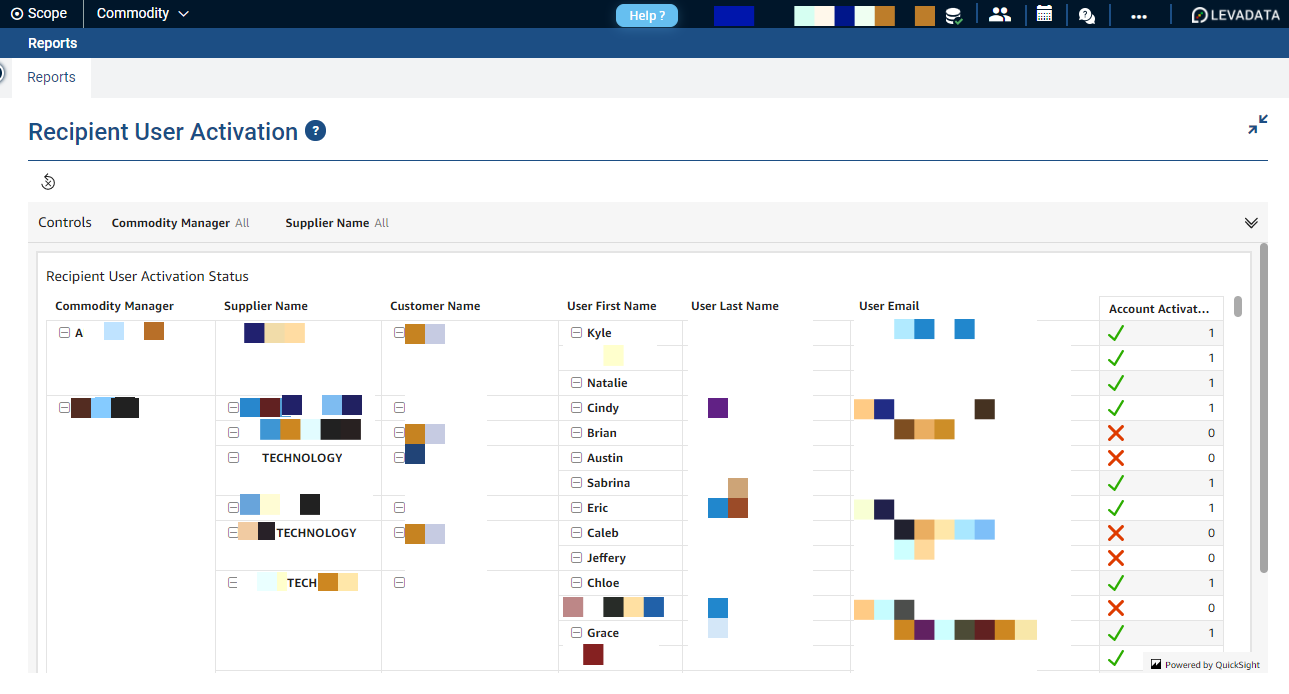Select the Reports tab
Image resolution: width=1289 pixels, height=694 pixels.
[51, 77]
